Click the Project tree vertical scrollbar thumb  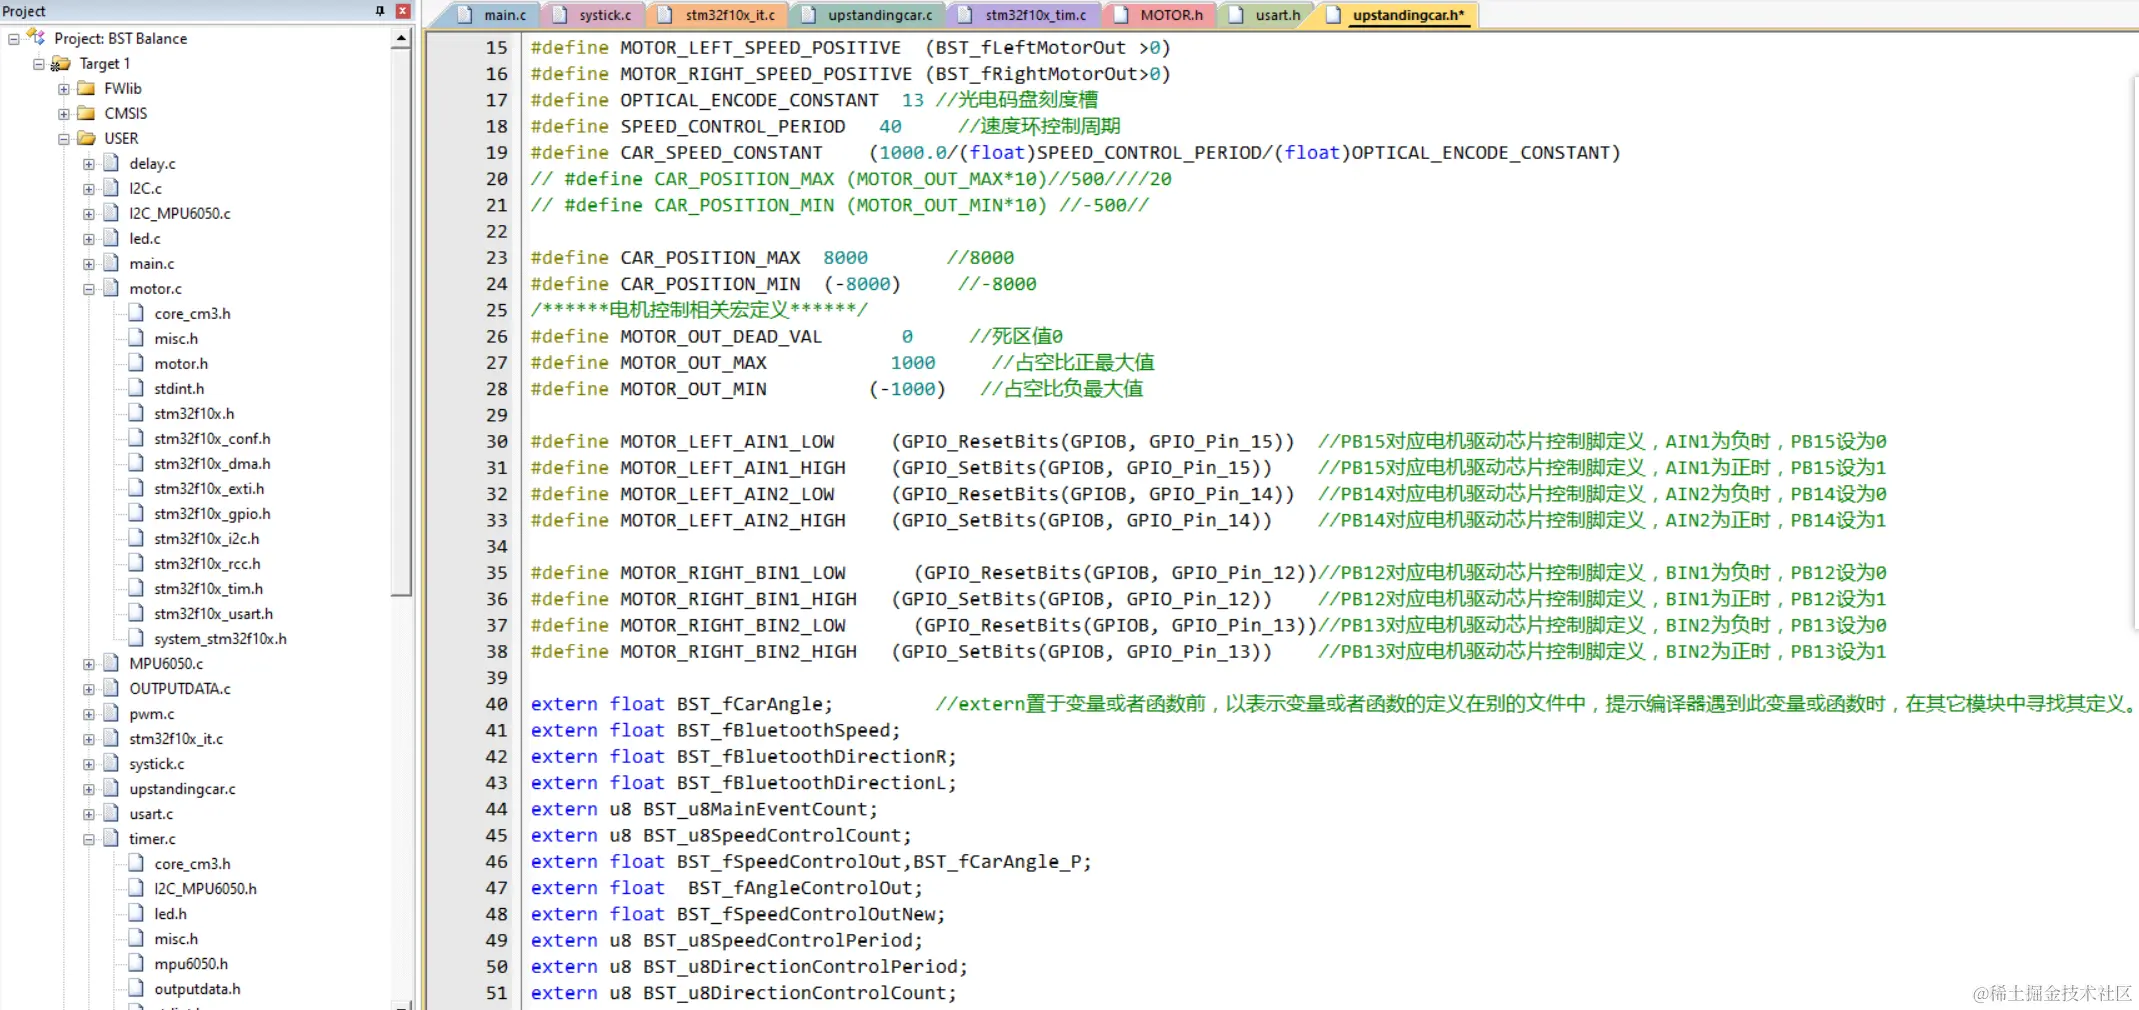[401, 322]
